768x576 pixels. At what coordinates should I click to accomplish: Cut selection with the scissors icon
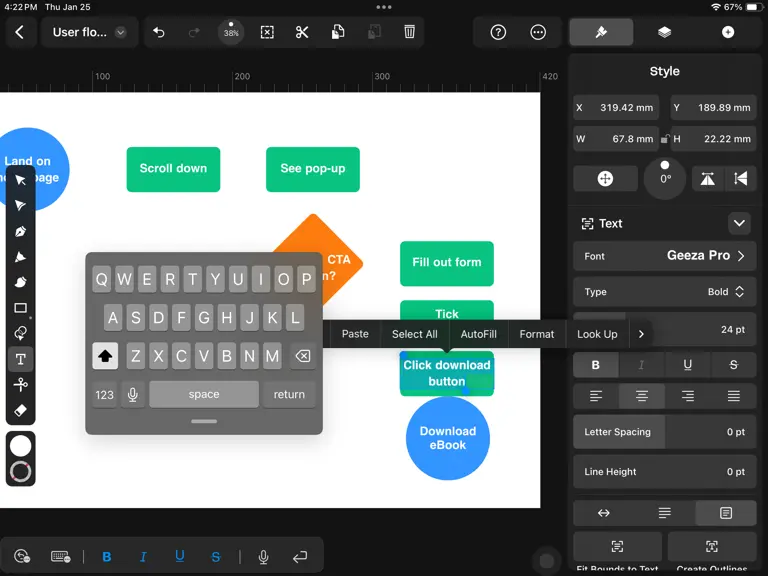pyautogui.click(x=302, y=32)
